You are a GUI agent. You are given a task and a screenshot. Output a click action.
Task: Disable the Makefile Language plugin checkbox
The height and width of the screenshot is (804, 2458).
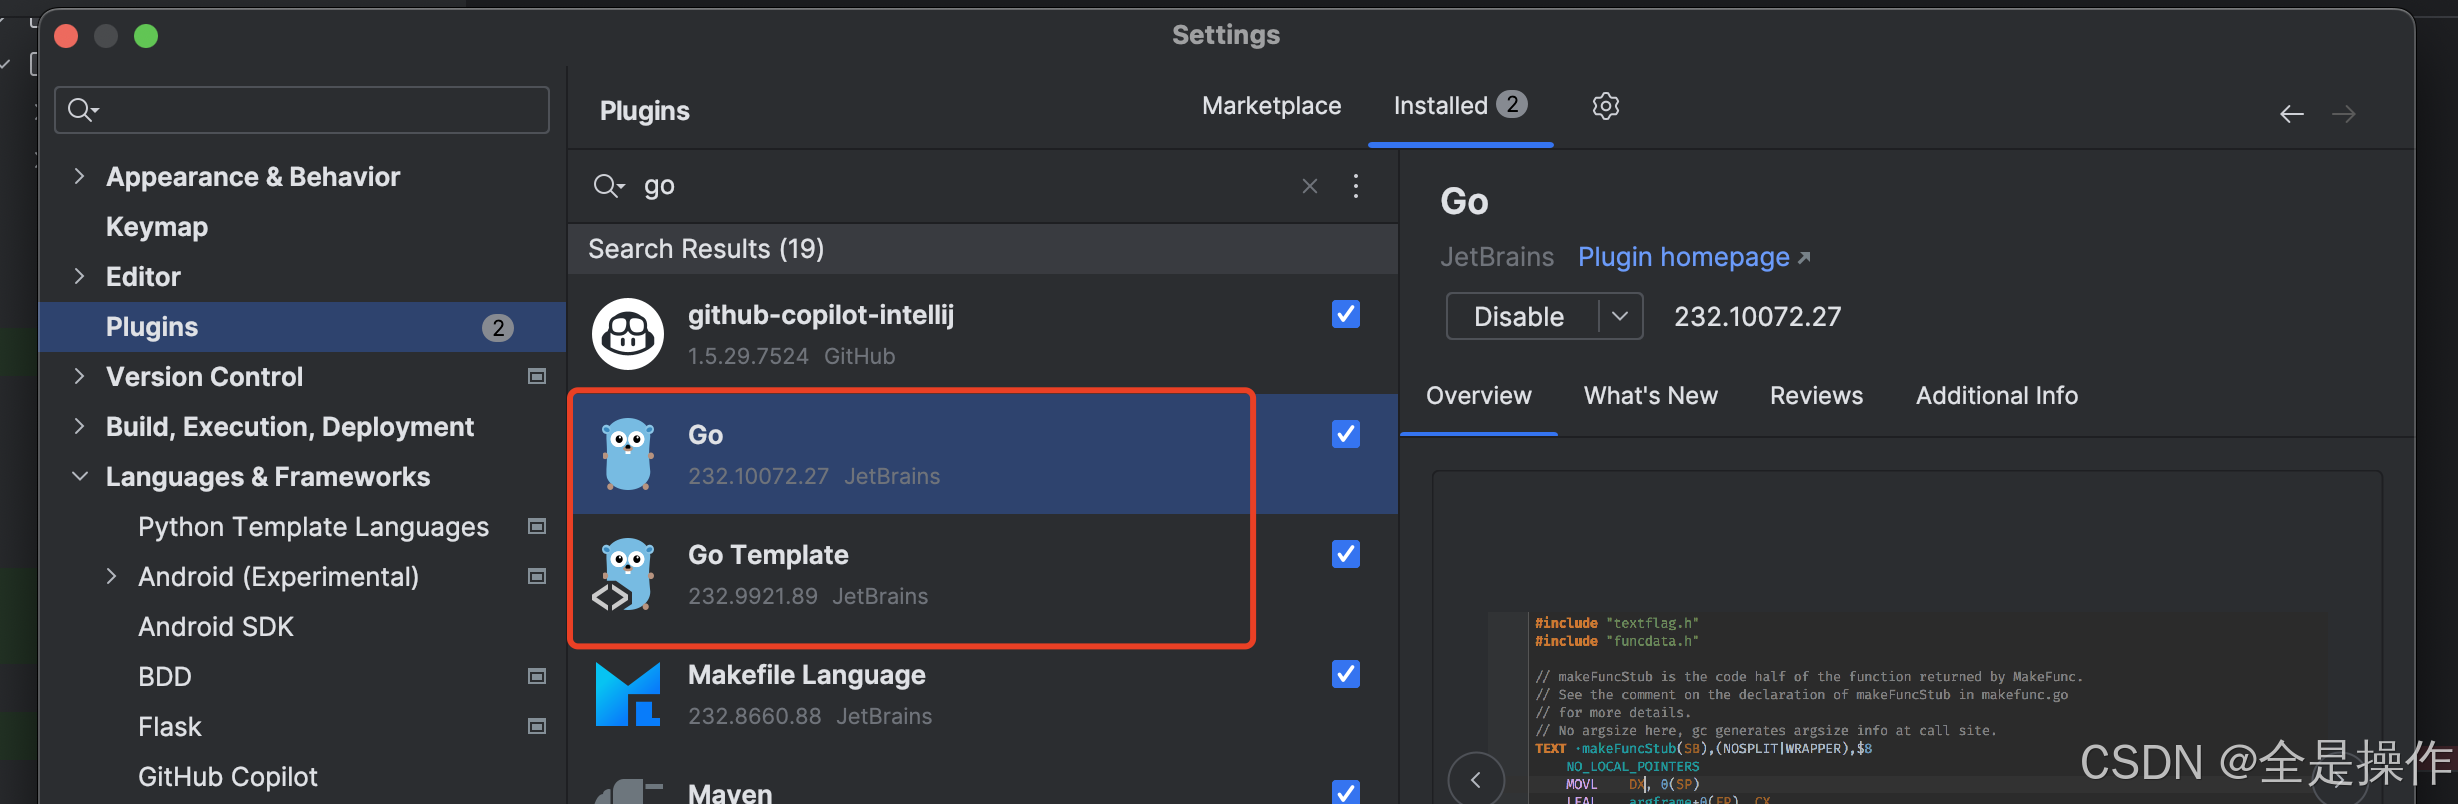click(1345, 674)
